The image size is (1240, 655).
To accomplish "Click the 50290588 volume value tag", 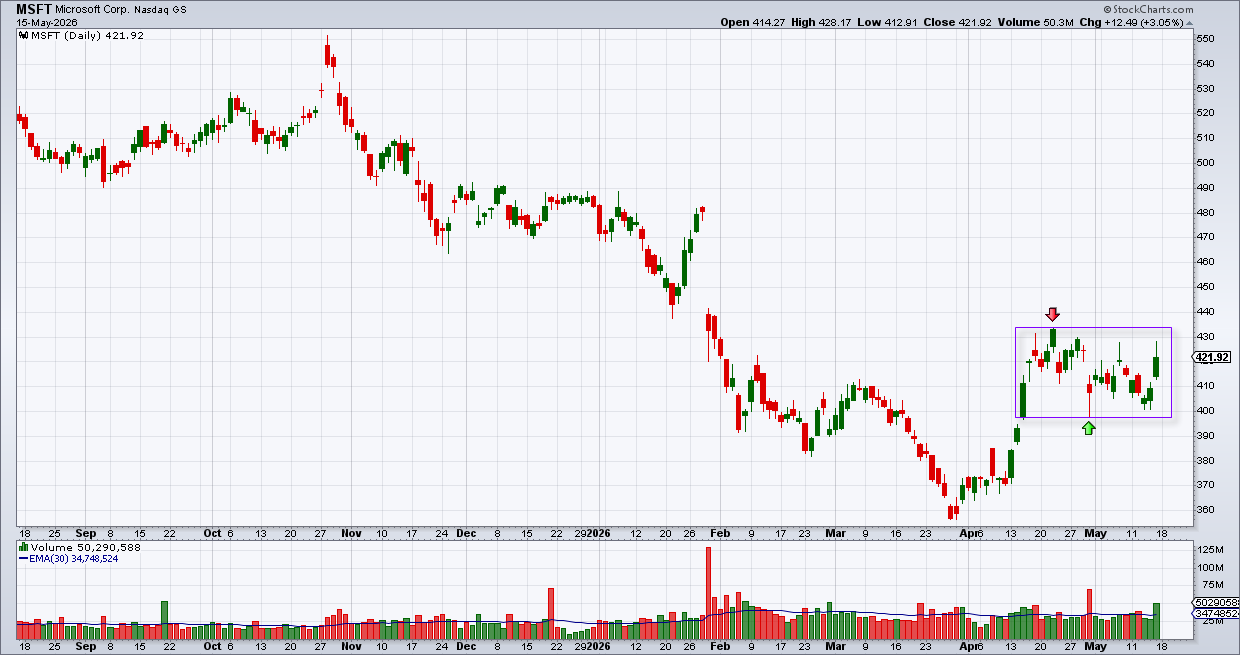I will (x=1217, y=603).
